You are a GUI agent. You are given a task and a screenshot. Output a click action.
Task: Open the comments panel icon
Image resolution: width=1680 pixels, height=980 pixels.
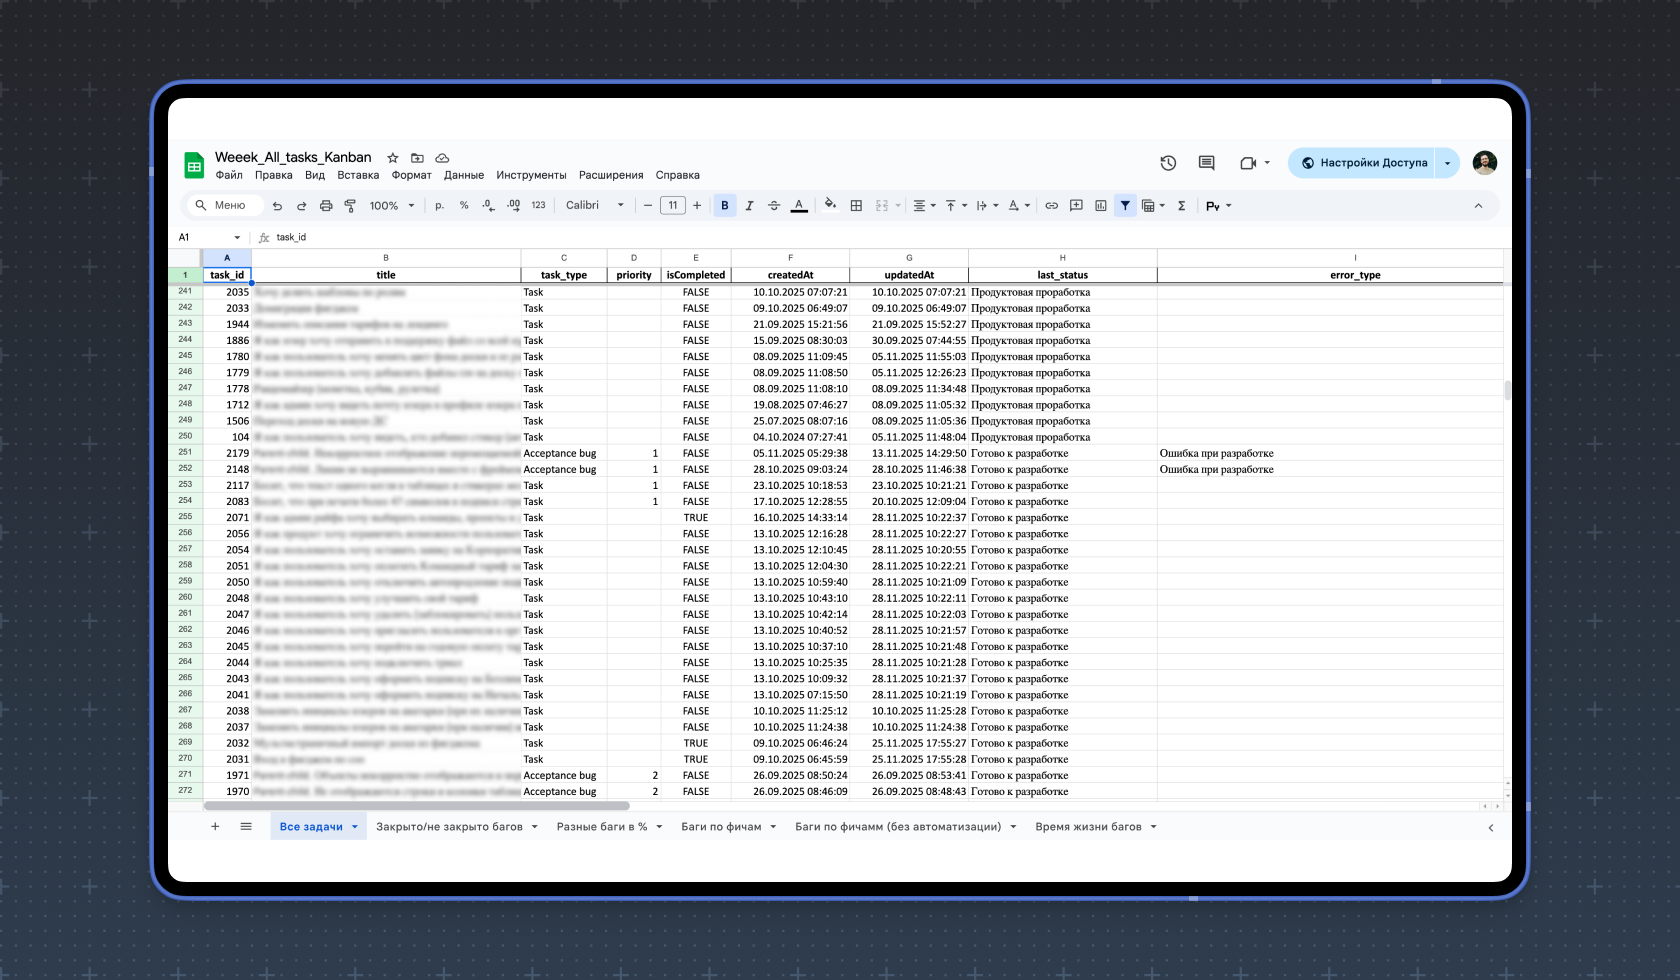point(1206,163)
